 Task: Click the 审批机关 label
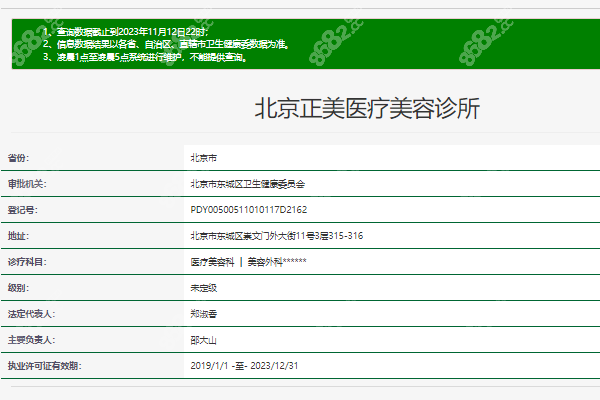point(27,184)
